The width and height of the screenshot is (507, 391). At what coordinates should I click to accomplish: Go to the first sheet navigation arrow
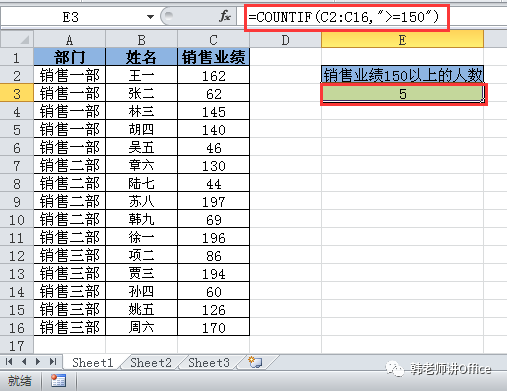pyautogui.click(x=9, y=362)
